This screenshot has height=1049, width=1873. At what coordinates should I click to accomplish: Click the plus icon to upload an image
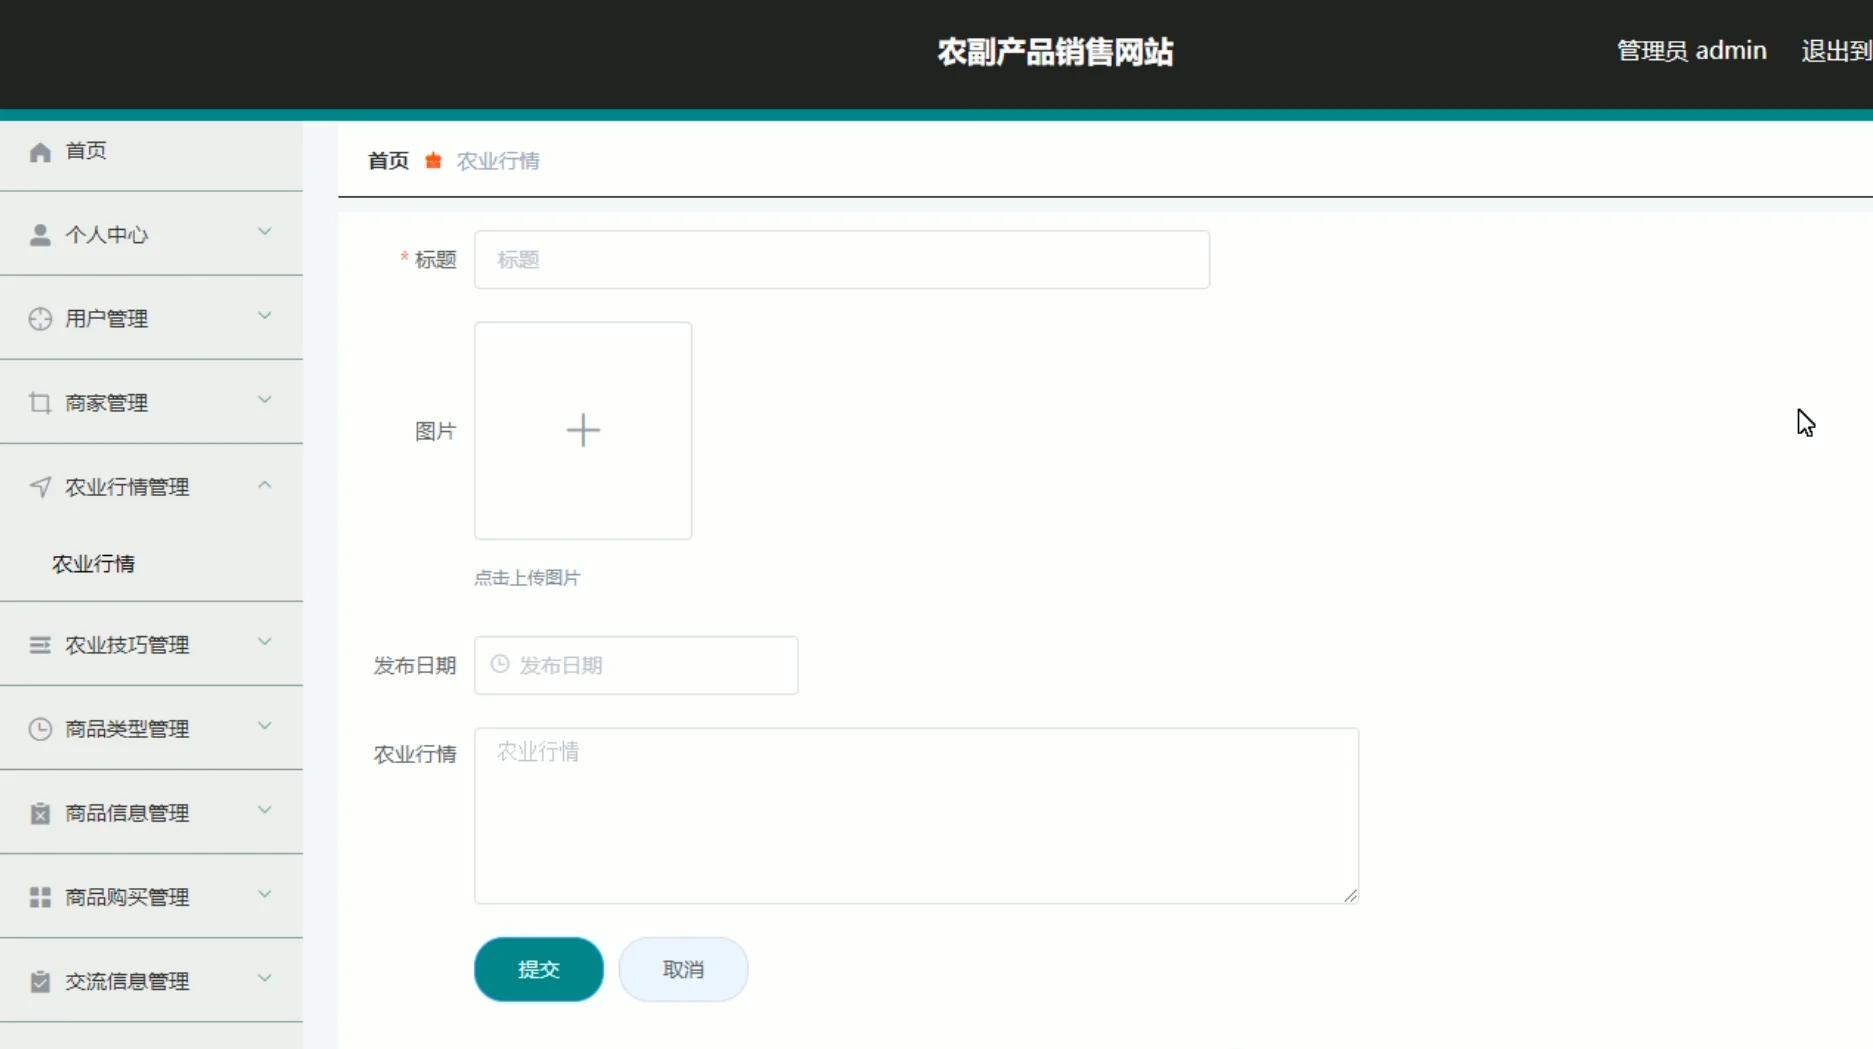click(x=583, y=430)
